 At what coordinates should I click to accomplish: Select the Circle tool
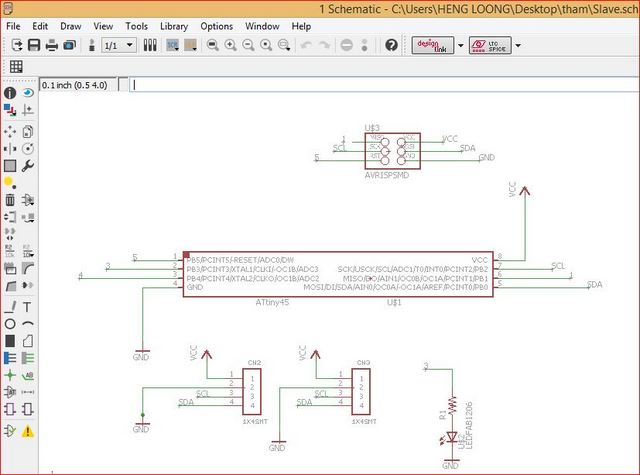click(x=10, y=324)
